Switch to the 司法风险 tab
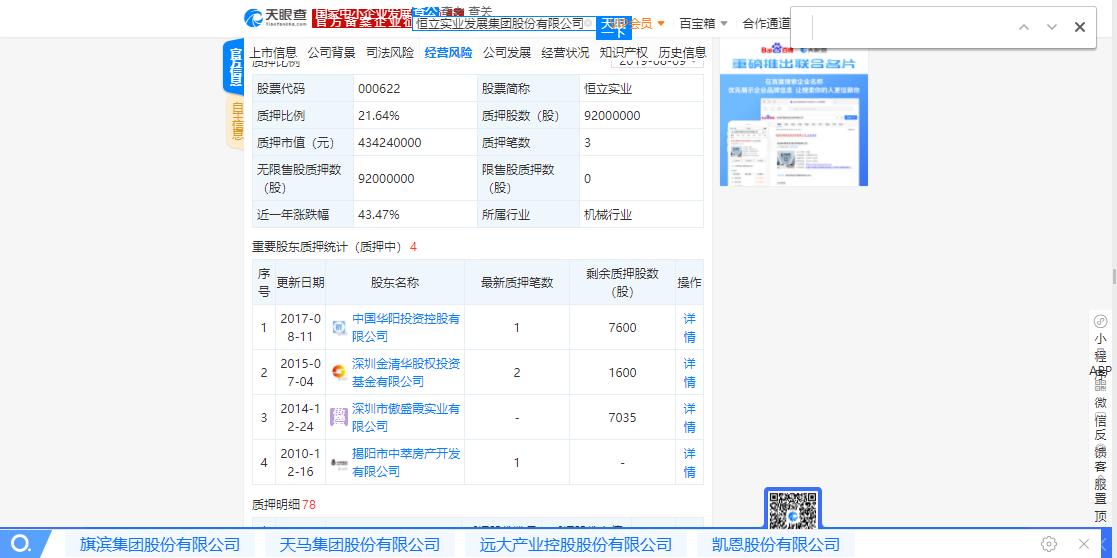The image size is (1117, 558). (x=390, y=52)
